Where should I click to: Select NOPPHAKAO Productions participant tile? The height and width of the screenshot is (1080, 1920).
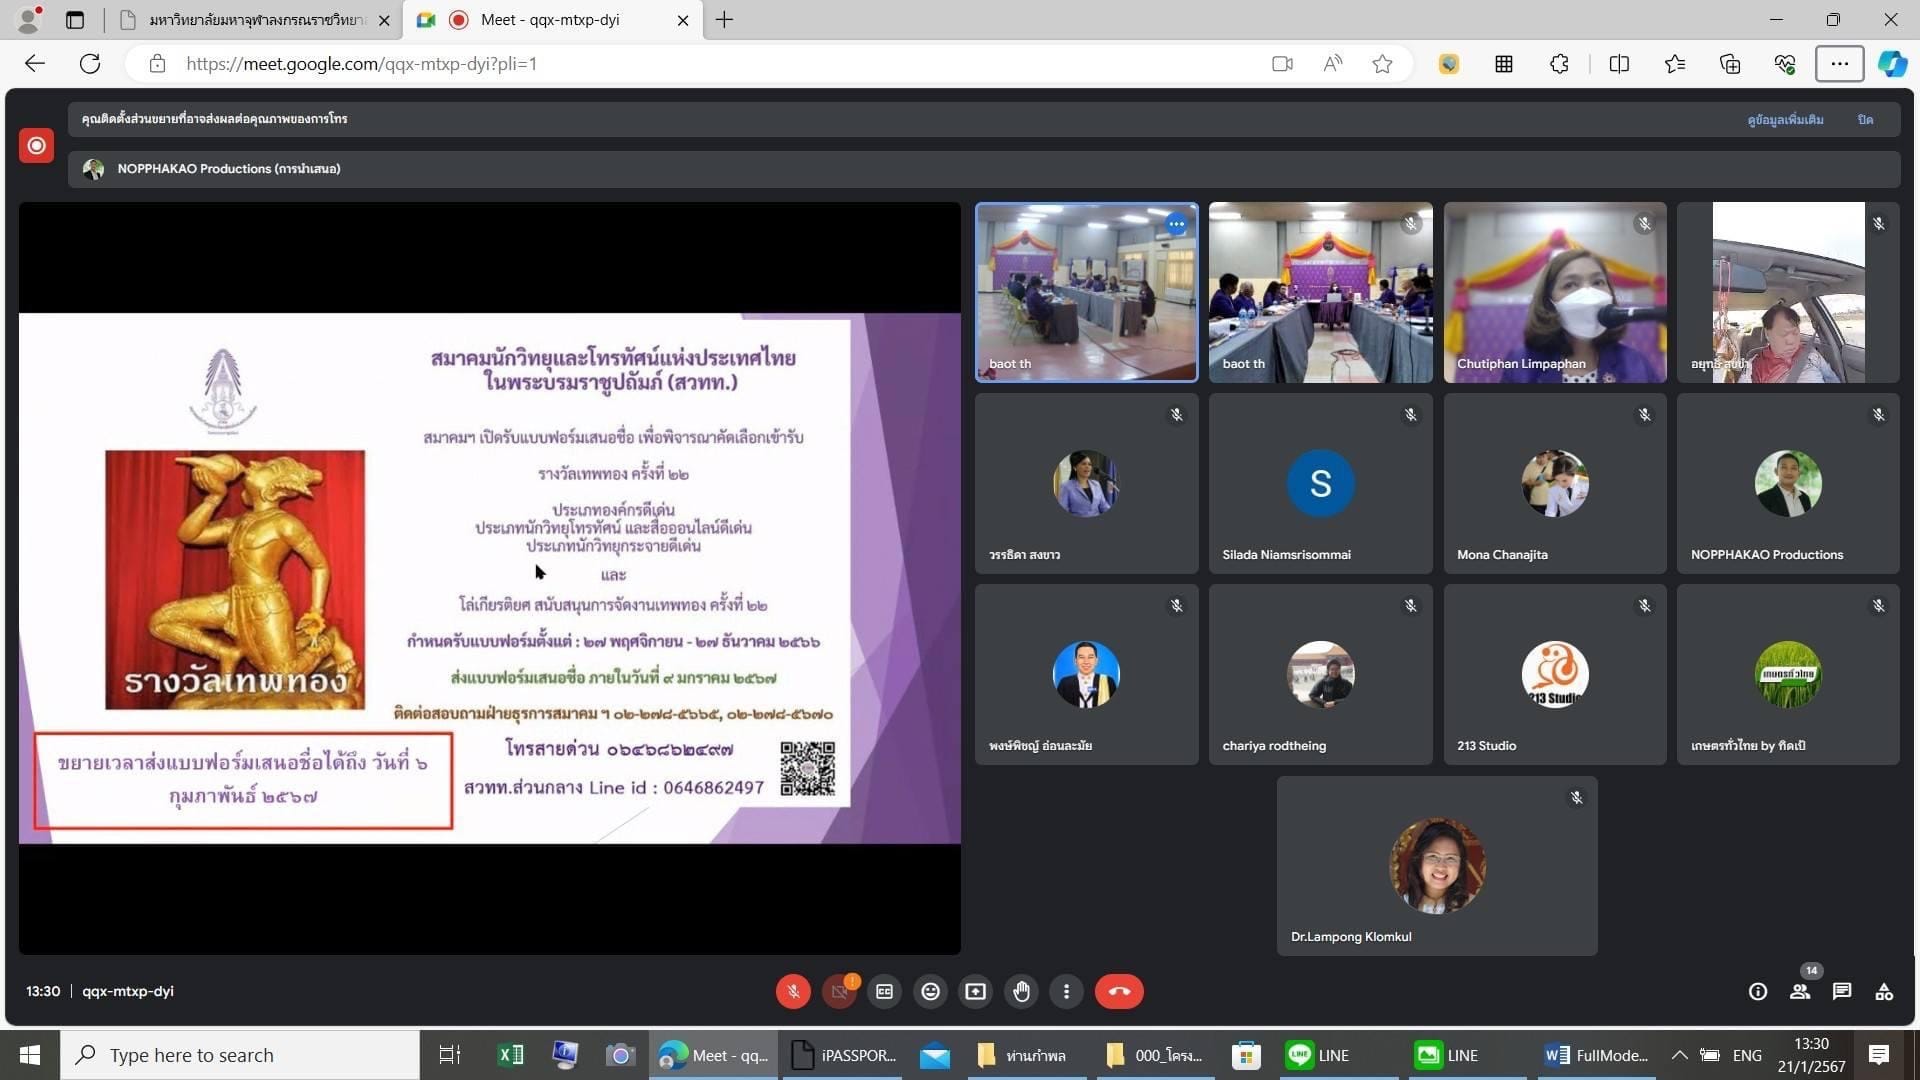point(1788,483)
